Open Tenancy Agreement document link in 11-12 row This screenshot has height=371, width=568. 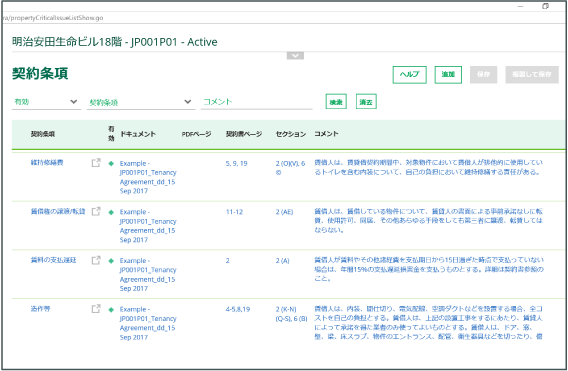[148, 225]
